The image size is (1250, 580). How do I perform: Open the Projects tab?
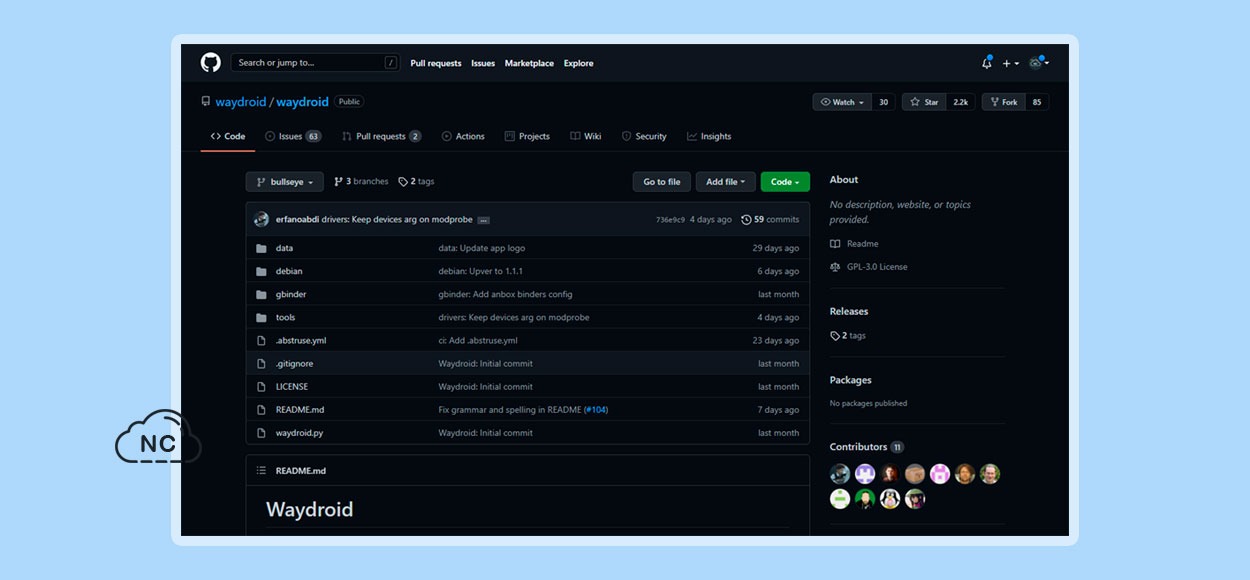[x=527, y=136]
